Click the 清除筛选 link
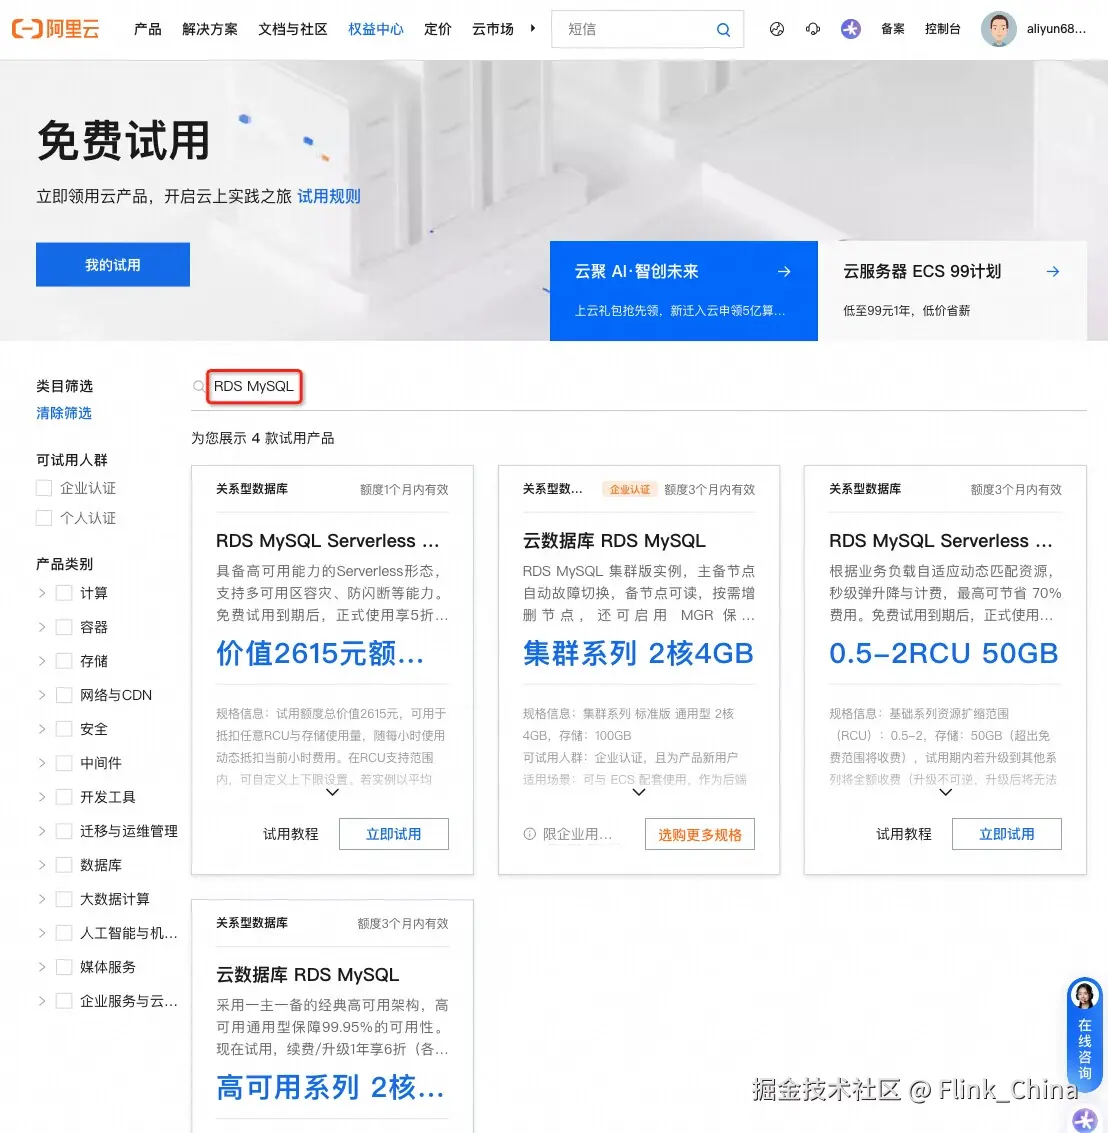This screenshot has height=1133, width=1108. 64,413
